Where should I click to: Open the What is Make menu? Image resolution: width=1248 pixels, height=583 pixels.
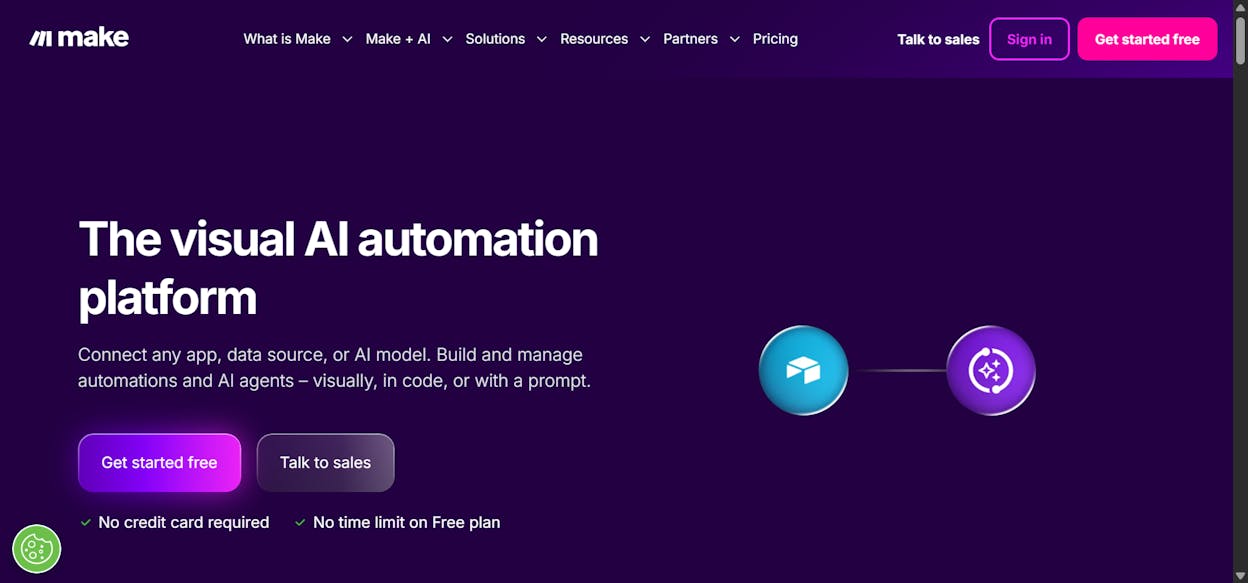(x=287, y=39)
